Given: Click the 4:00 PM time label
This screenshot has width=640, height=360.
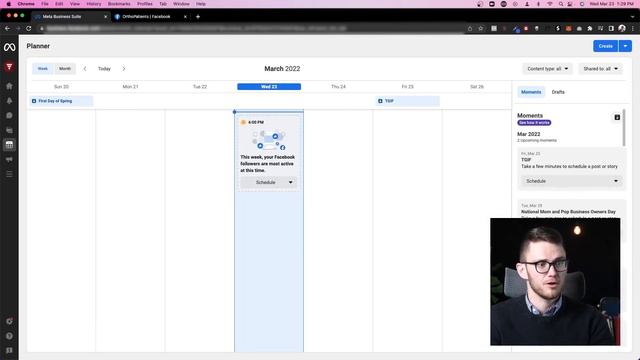Looking at the screenshot, I should pyautogui.click(x=256, y=122).
